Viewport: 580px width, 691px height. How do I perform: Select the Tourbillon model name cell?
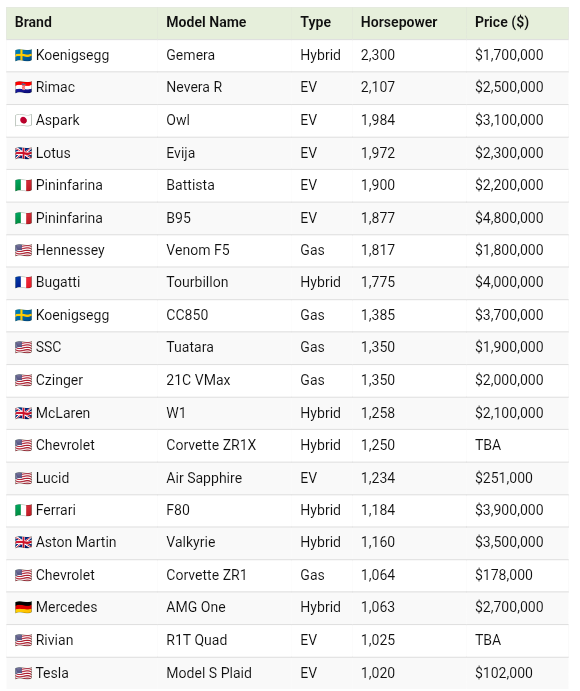click(224, 282)
